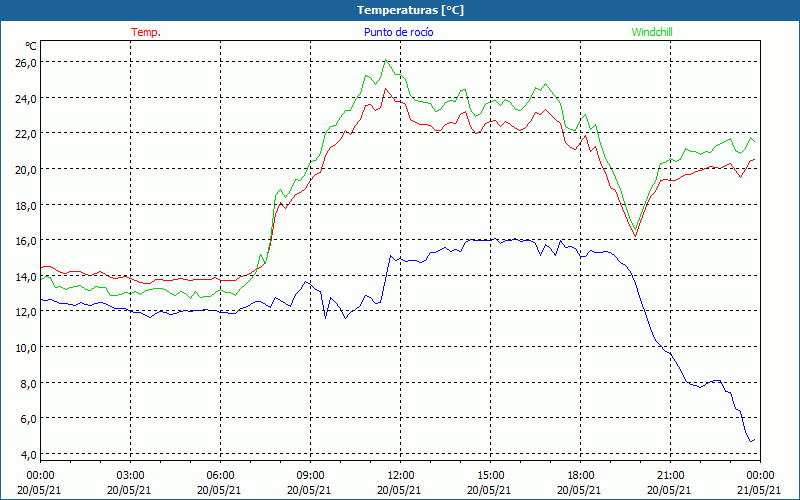The height and width of the screenshot is (500, 800).
Task: Click the 8,0 y-axis value
Action: click(x=28, y=383)
